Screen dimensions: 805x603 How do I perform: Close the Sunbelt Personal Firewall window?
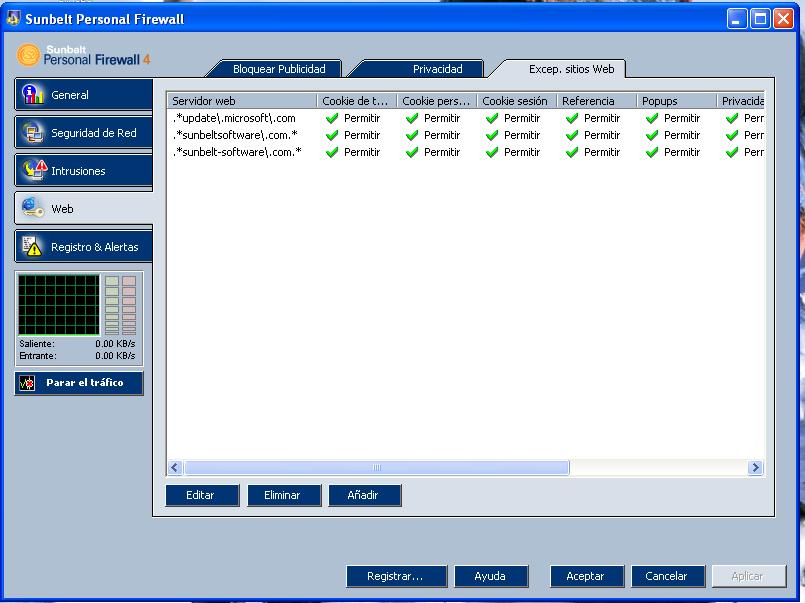pos(783,19)
